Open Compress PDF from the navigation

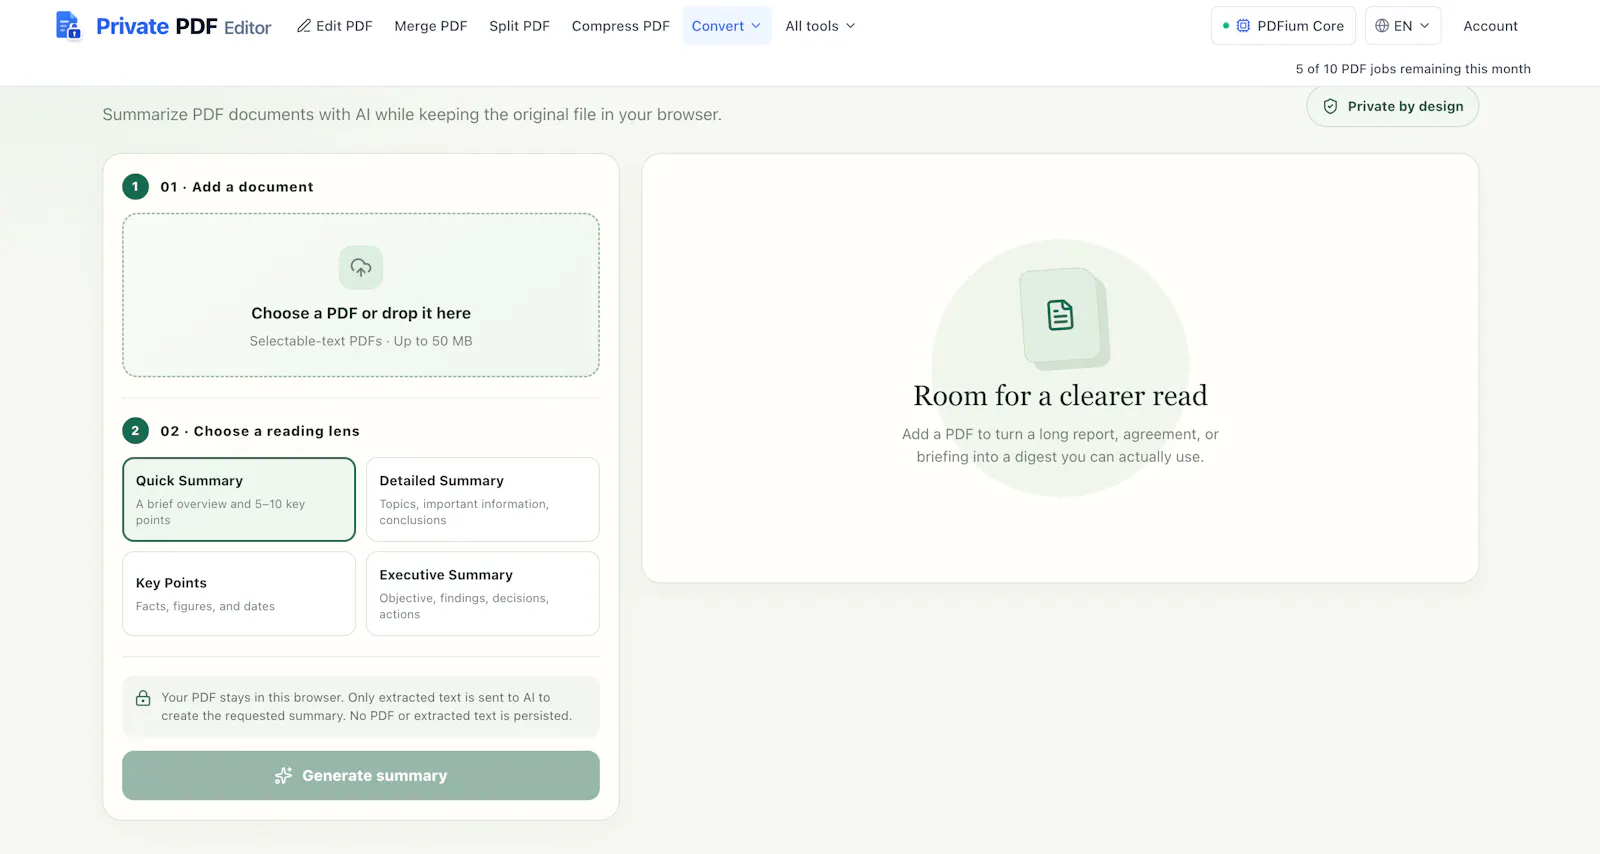pos(621,26)
